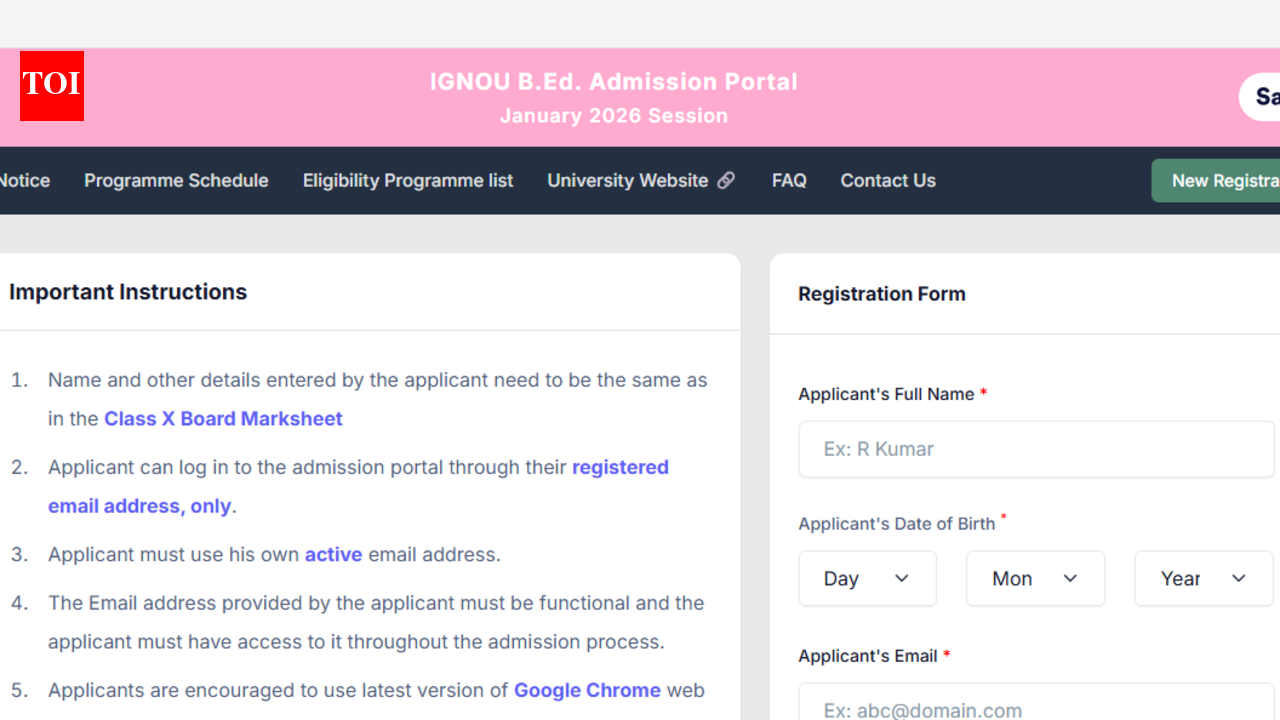Open the Class X Board Marksheet link
The width and height of the screenshot is (1280, 720).
click(x=223, y=418)
